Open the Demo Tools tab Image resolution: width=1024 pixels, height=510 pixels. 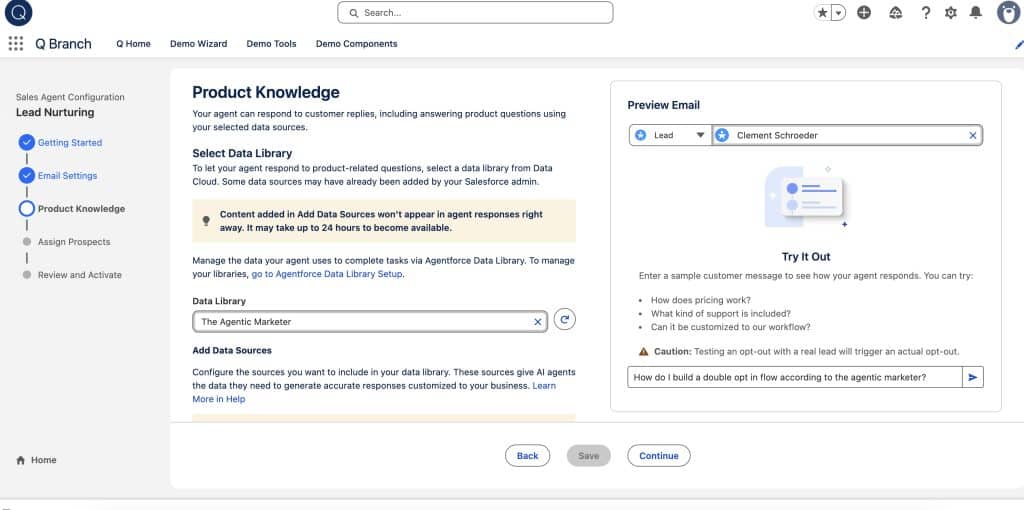point(271,44)
